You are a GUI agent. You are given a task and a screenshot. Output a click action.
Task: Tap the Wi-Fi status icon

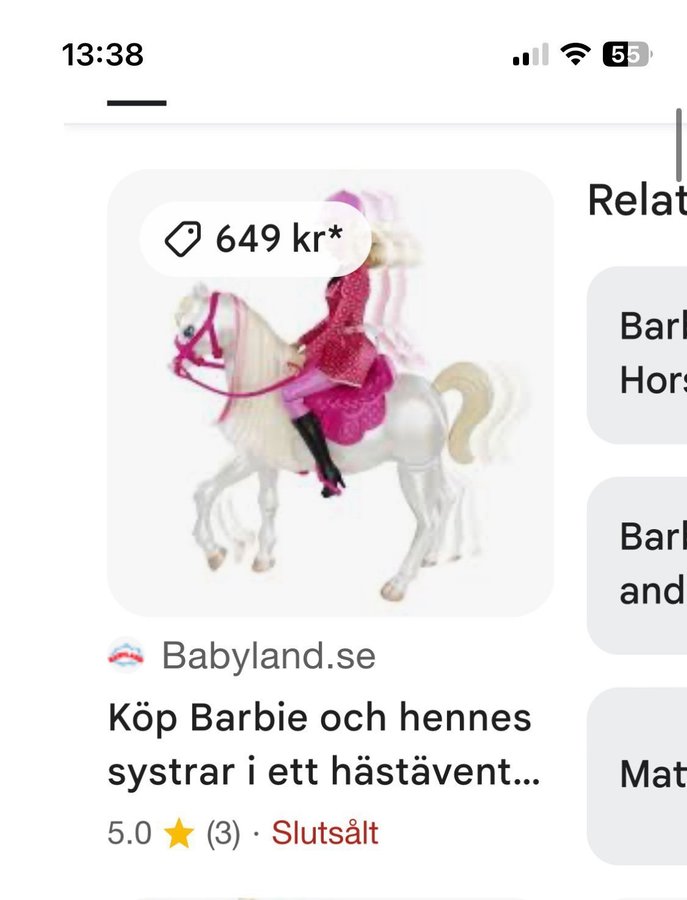(x=575, y=55)
